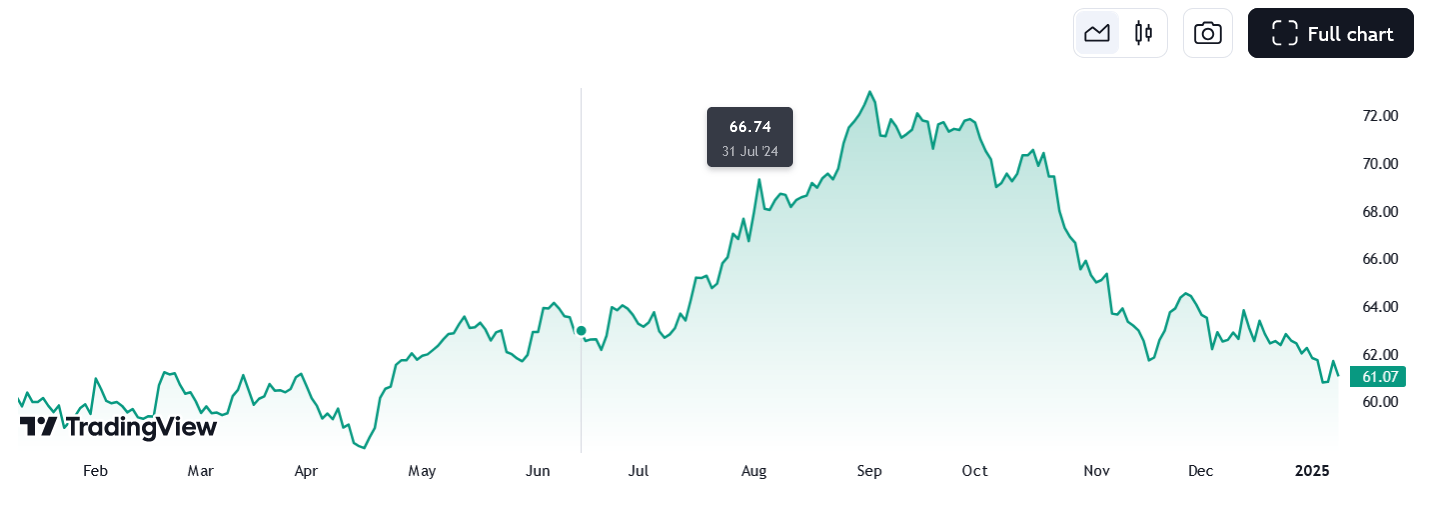This screenshot has width=1435, height=523.
Task: Select the Nov label on the time axis
Action: [1097, 471]
